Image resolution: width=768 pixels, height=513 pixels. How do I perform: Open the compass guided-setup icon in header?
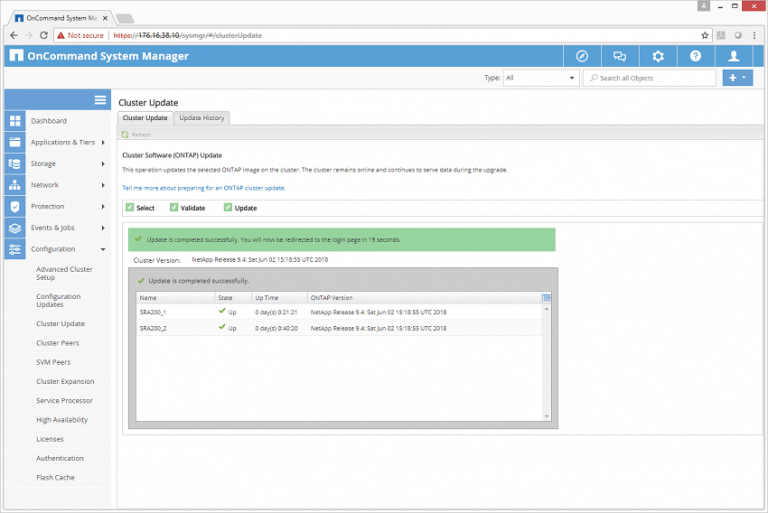582,56
